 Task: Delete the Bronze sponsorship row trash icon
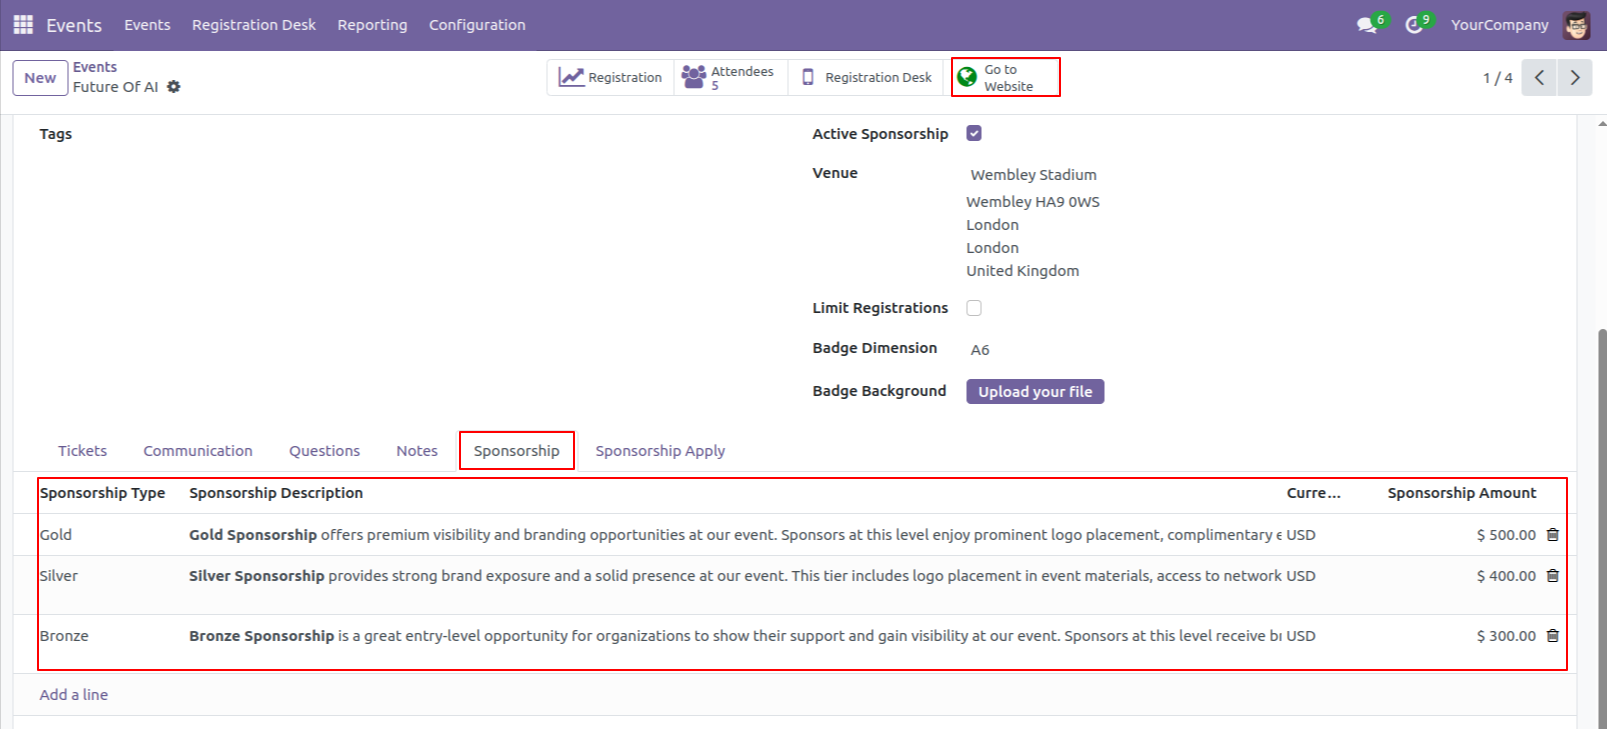pyautogui.click(x=1552, y=635)
